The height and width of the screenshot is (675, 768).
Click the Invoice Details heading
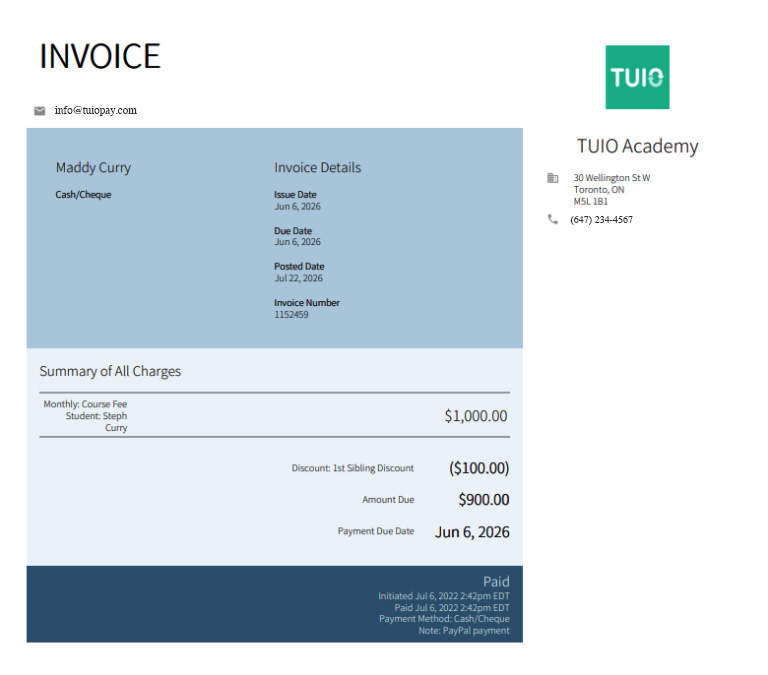click(x=317, y=168)
